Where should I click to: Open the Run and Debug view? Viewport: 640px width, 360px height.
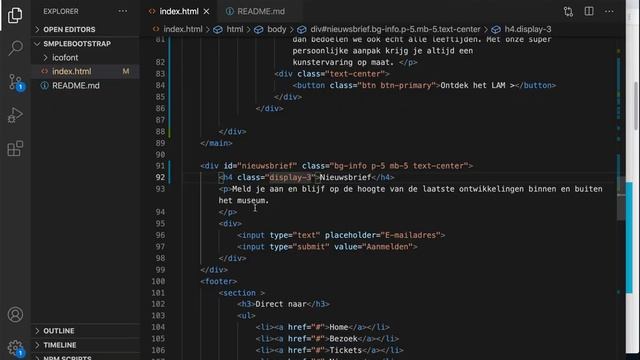15,116
